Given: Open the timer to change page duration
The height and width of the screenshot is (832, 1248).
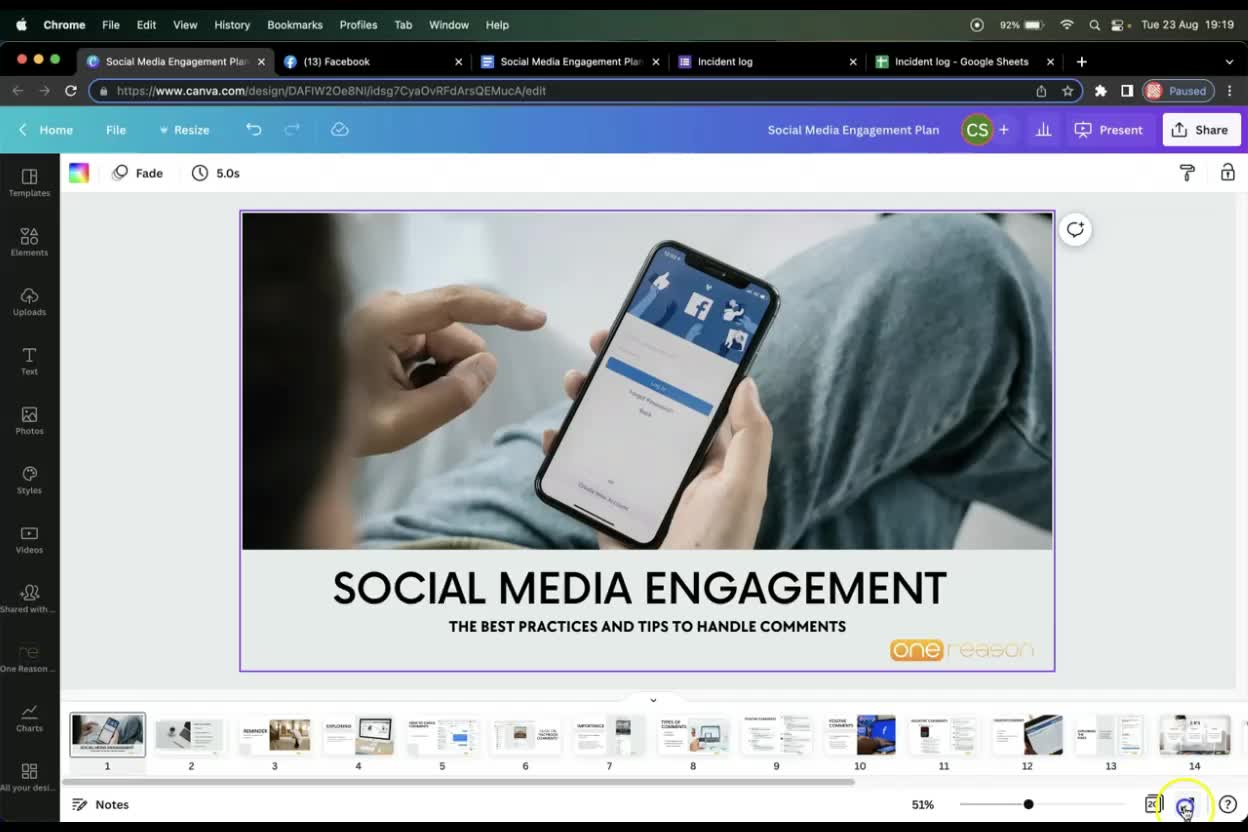Looking at the screenshot, I should pos(215,172).
